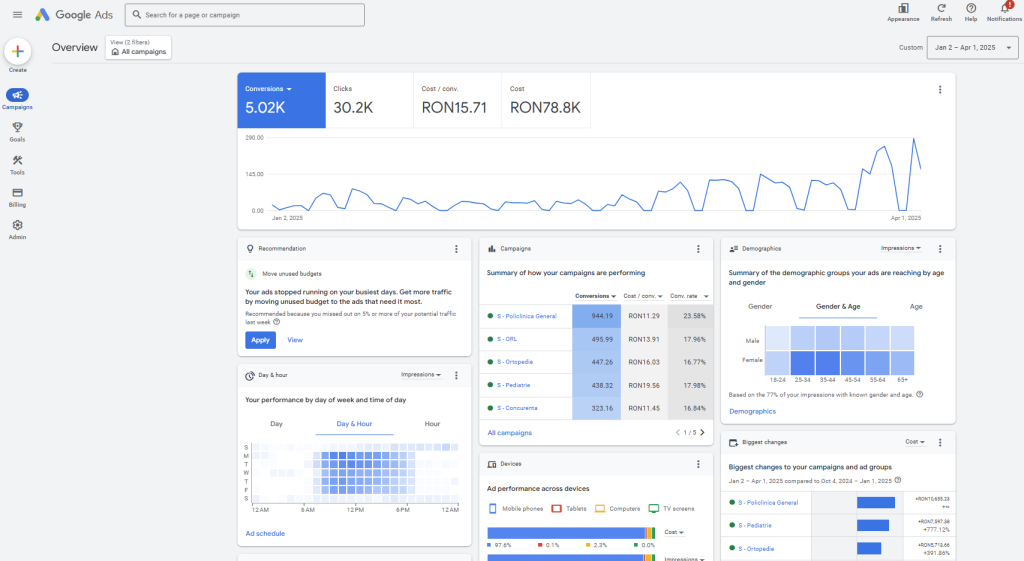Switch to the Hour tab
This screenshot has width=1024, height=561.
pos(432,424)
